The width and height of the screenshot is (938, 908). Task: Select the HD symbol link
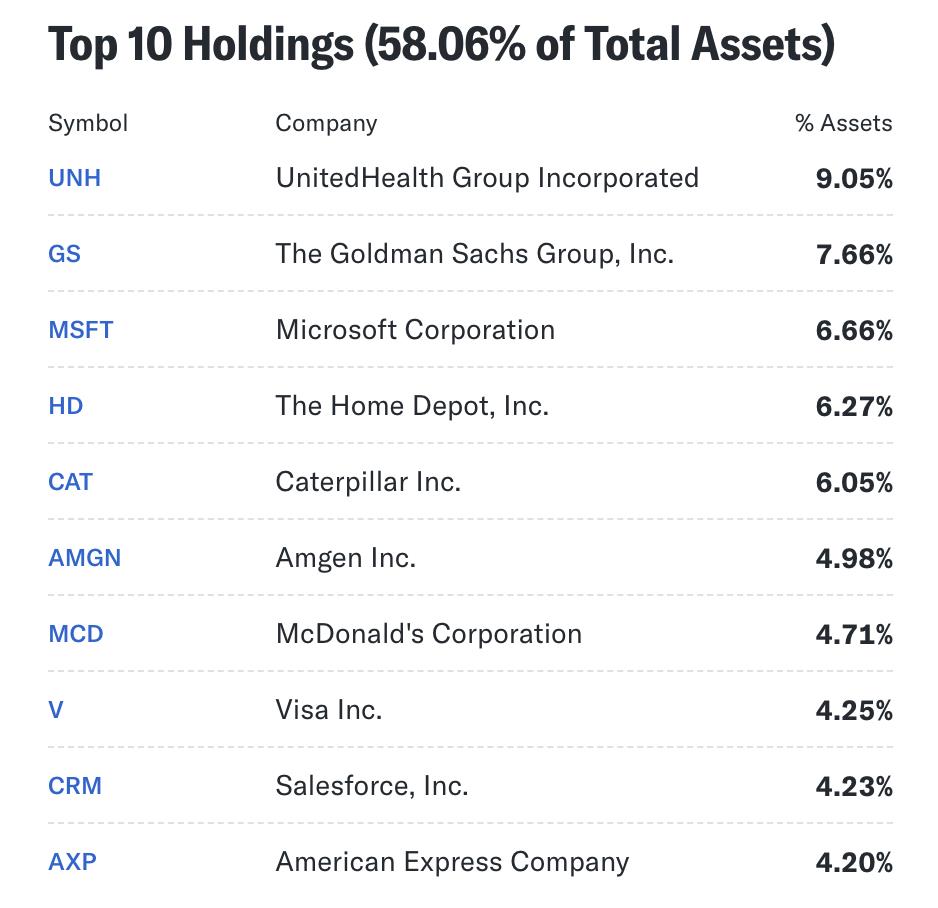[65, 406]
